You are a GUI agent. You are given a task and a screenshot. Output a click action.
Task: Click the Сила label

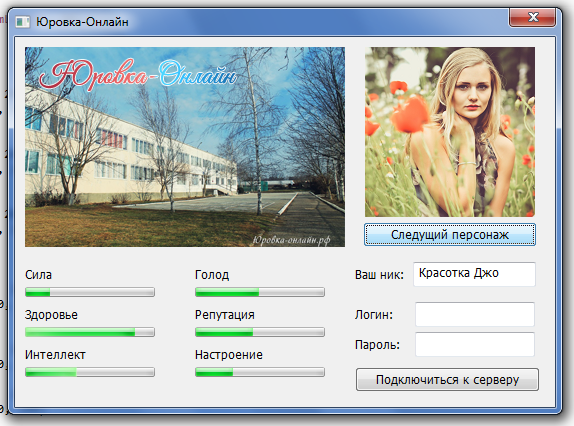pyautogui.click(x=38, y=275)
